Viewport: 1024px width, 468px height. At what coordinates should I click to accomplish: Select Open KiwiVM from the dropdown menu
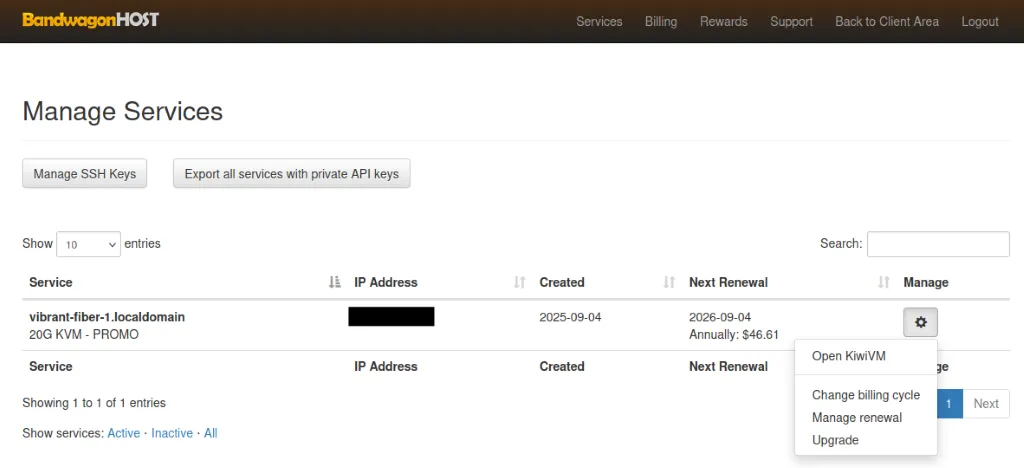pos(848,356)
